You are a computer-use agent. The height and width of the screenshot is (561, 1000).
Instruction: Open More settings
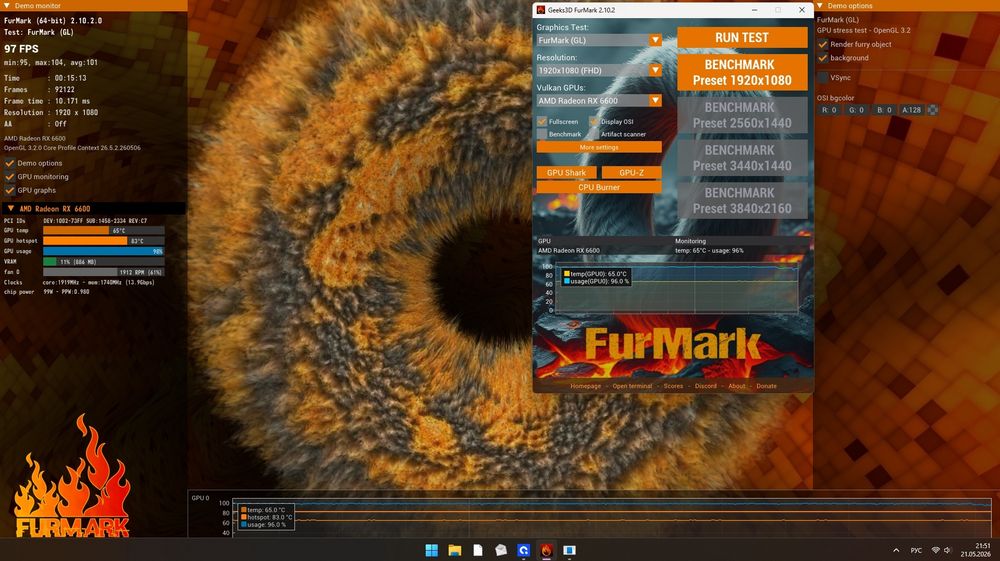(x=599, y=147)
